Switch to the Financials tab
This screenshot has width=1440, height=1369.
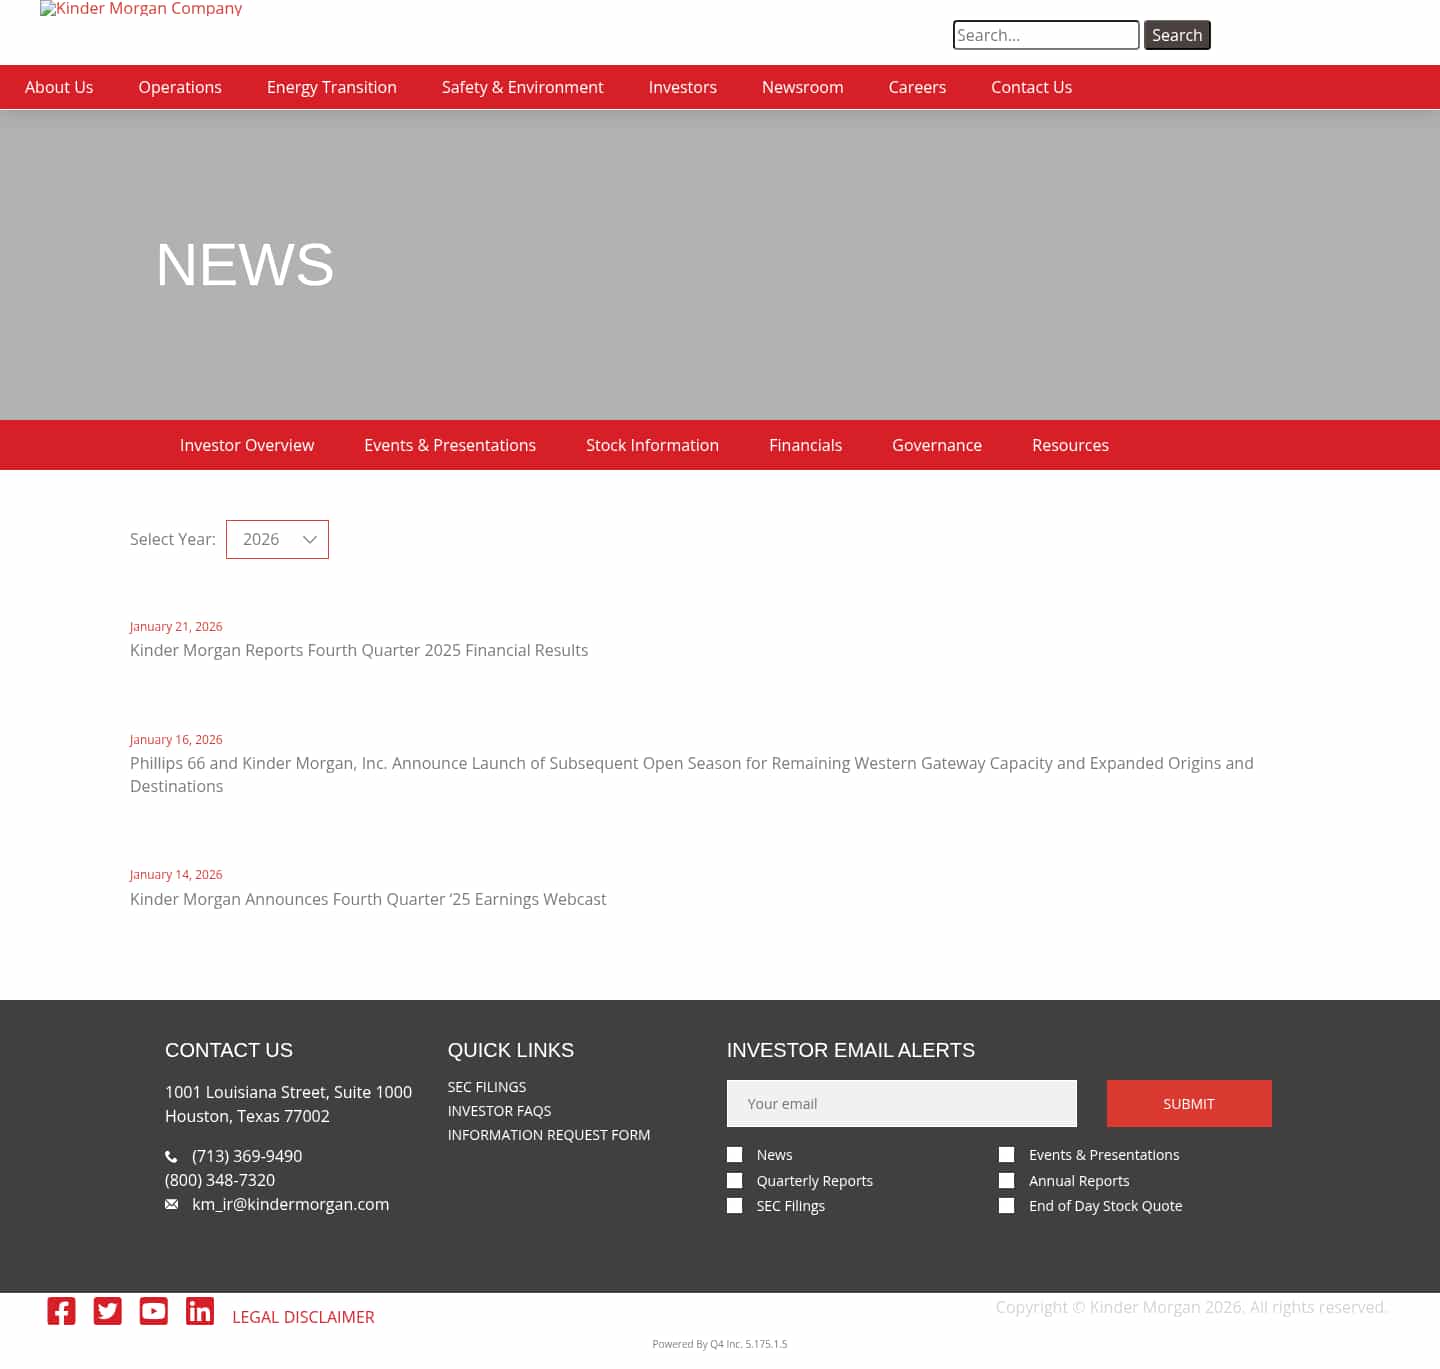(x=805, y=445)
